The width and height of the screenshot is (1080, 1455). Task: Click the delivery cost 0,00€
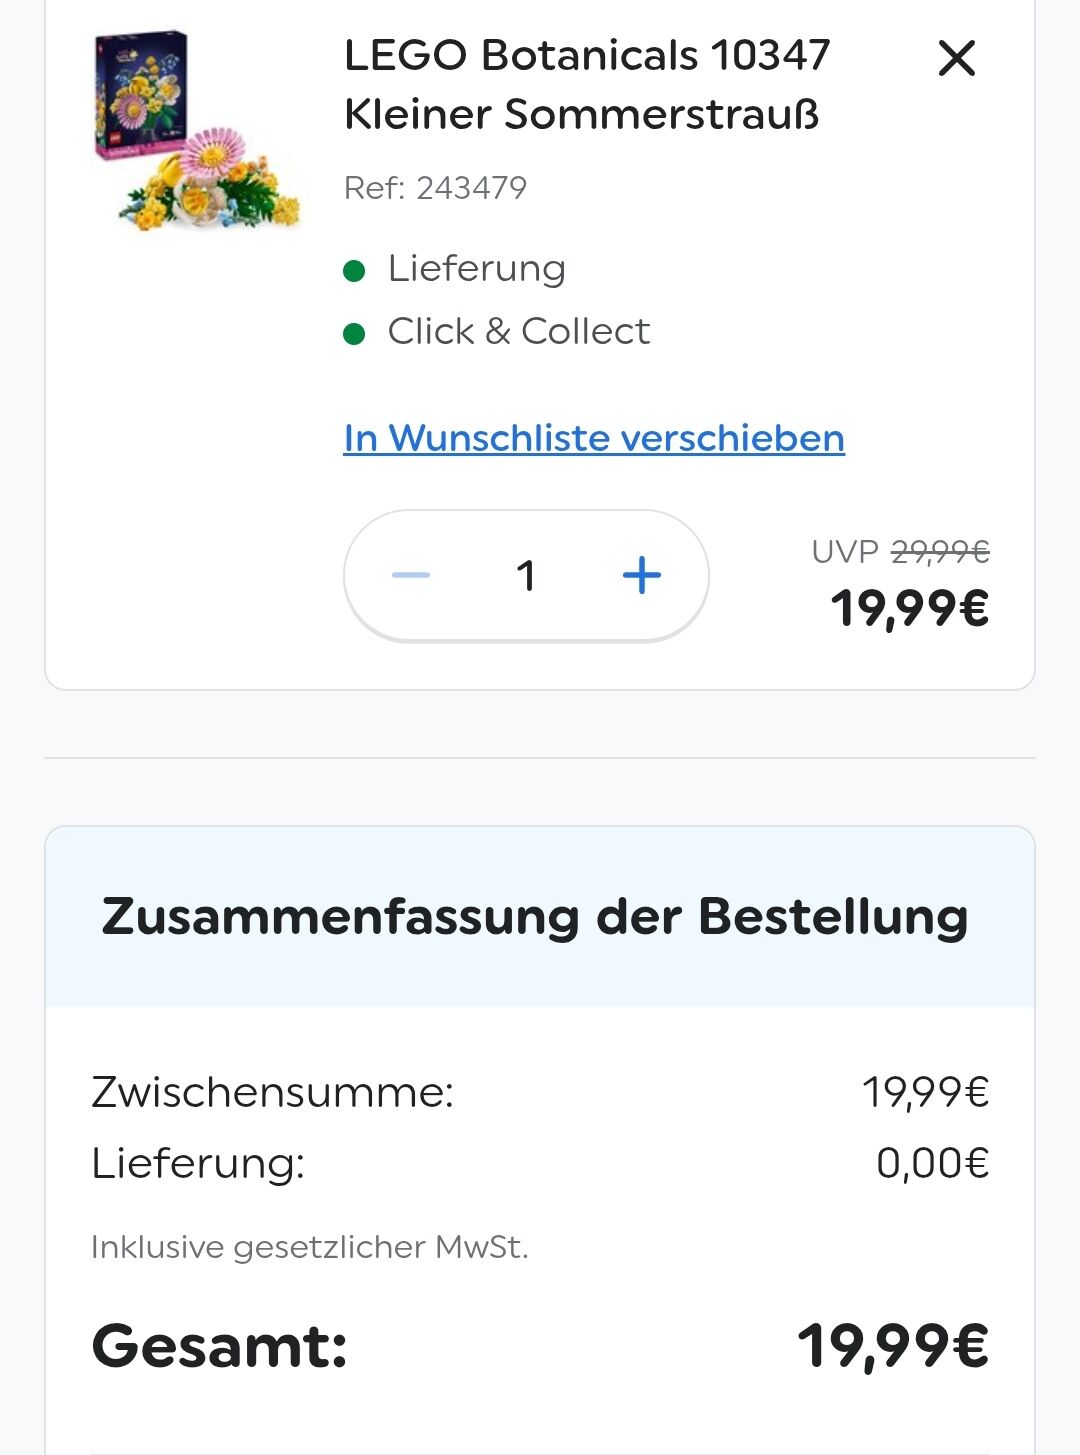point(932,1163)
